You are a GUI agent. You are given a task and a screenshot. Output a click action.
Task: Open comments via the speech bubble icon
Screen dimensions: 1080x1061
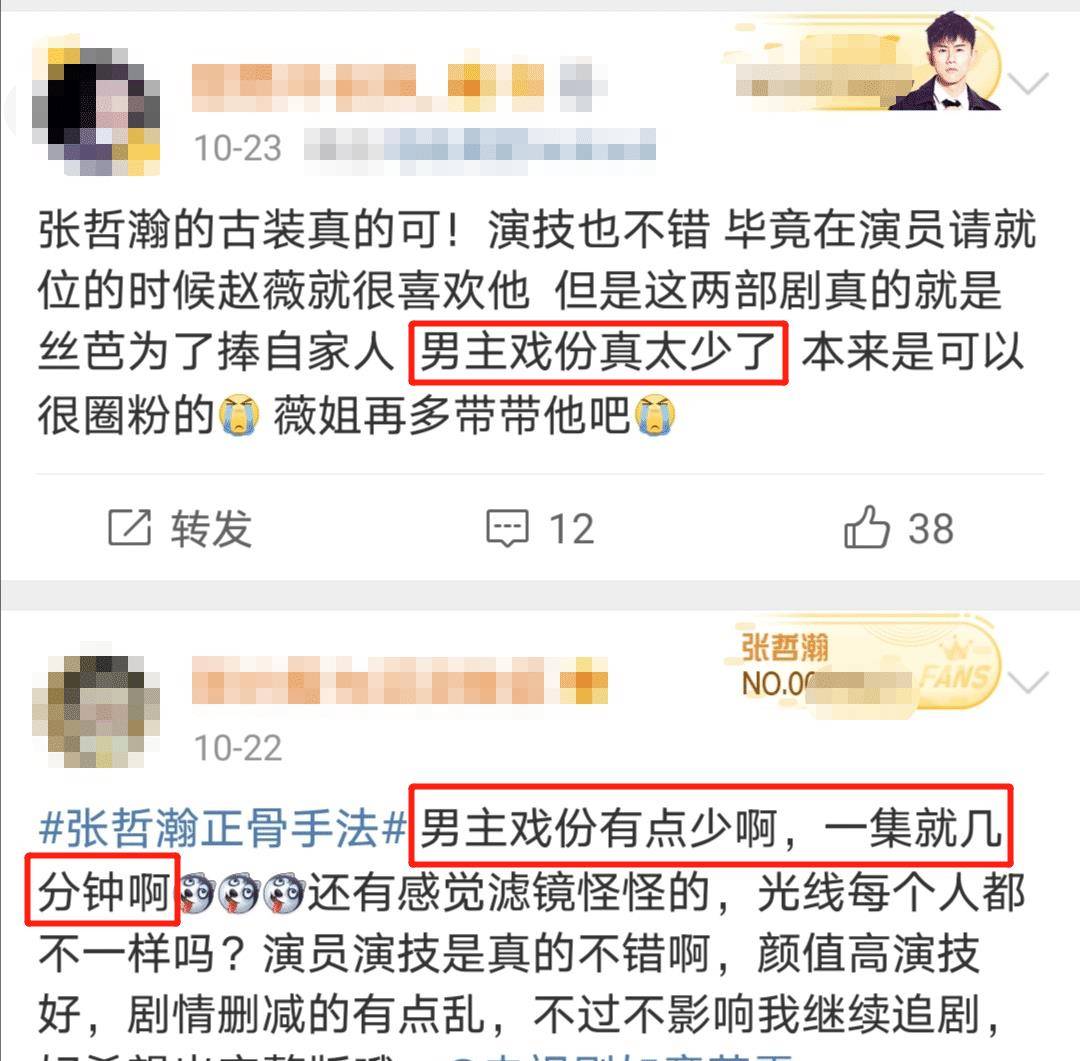[x=508, y=528]
